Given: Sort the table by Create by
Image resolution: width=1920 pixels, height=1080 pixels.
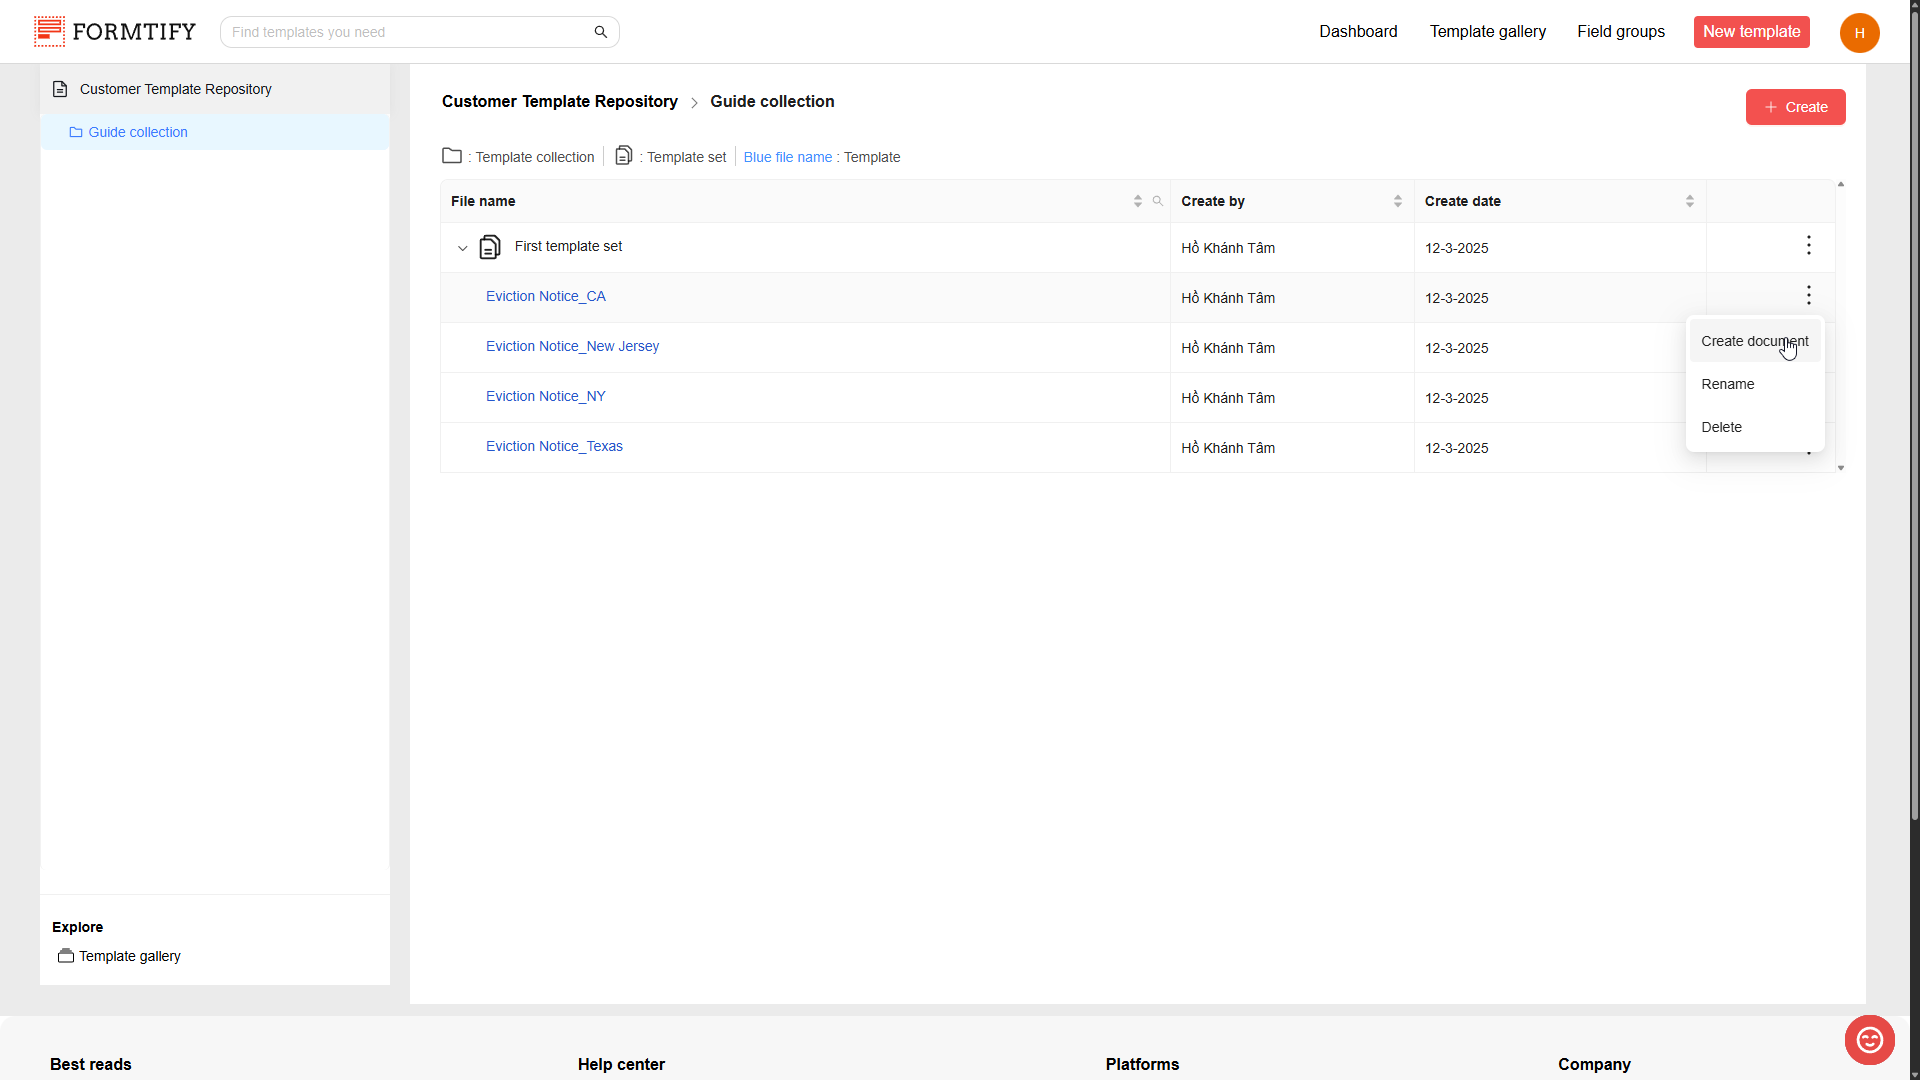Looking at the screenshot, I should pos(1398,201).
